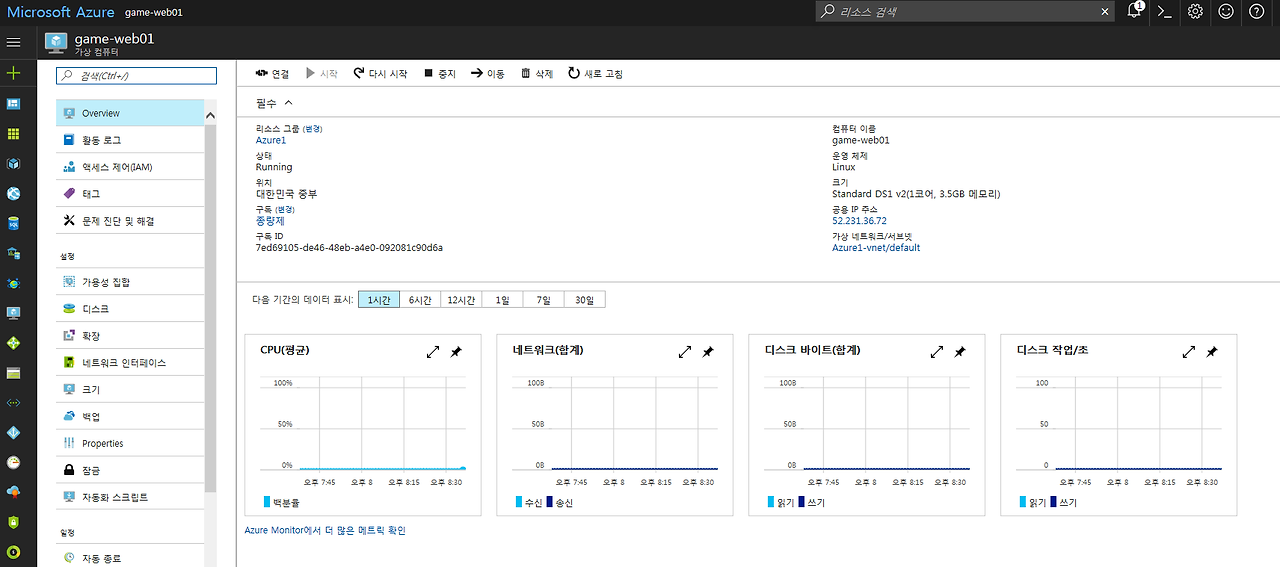Open 액세스 제어(IAM) menu item
The height and width of the screenshot is (567, 1280).
point(130,167)
